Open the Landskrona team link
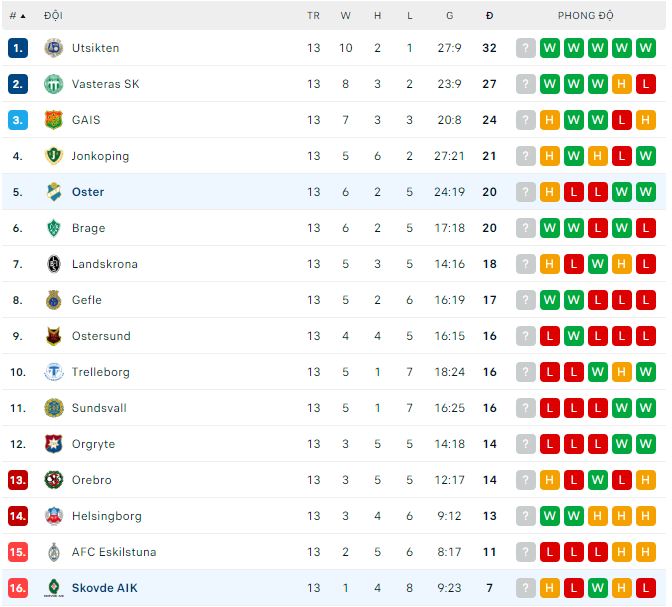The image size is (672, 607). pos(104,264)
